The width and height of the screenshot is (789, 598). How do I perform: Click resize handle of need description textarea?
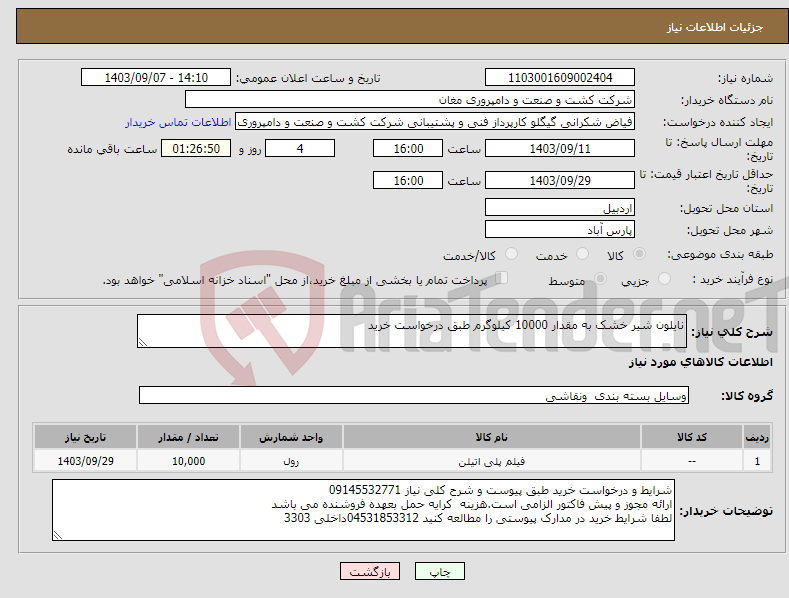point(142,343)
